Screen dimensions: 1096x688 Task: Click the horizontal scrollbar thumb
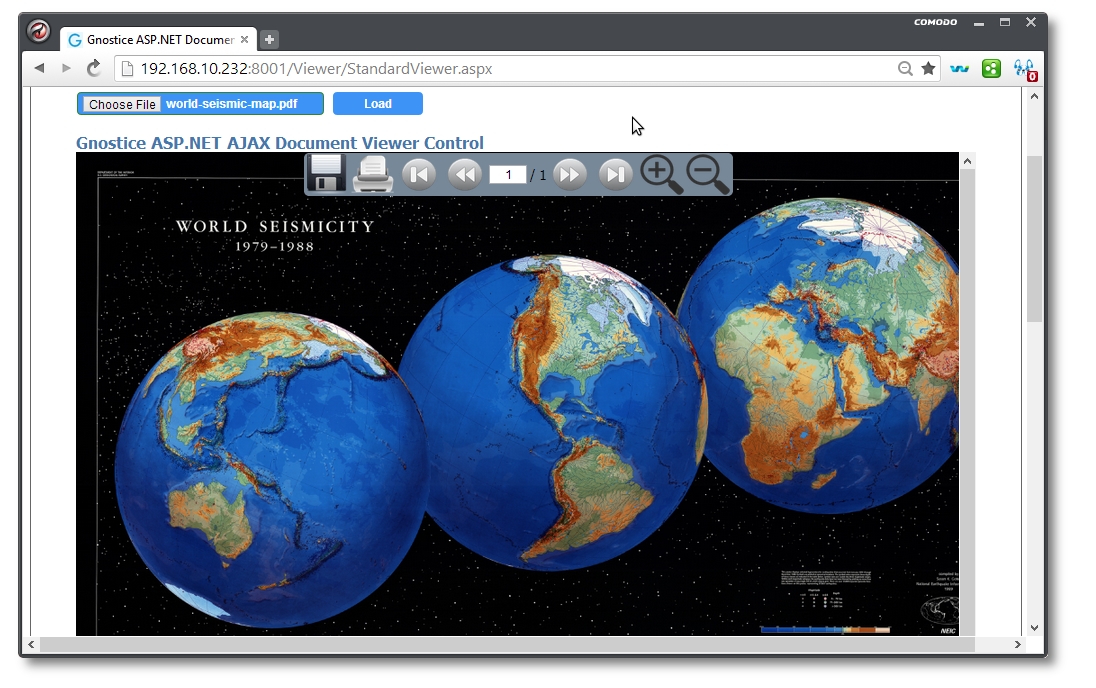tap(507, 645)
